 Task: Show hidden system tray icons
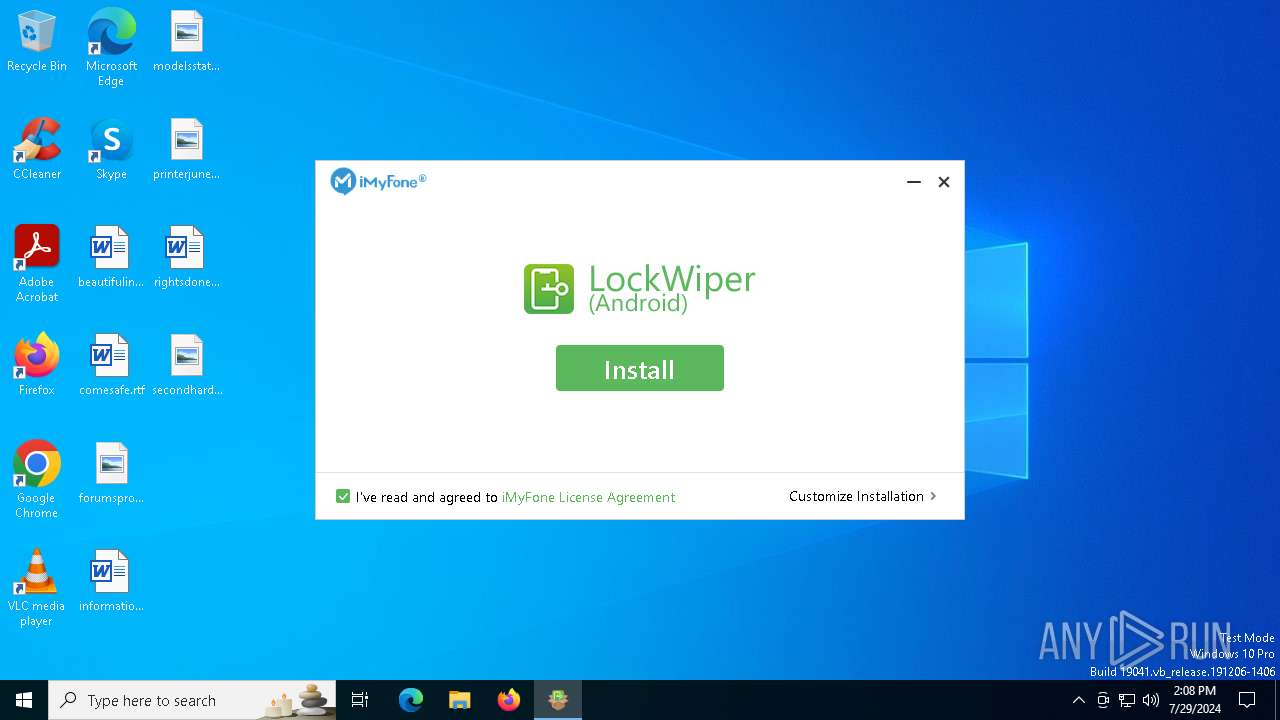tap(1078, 700)
